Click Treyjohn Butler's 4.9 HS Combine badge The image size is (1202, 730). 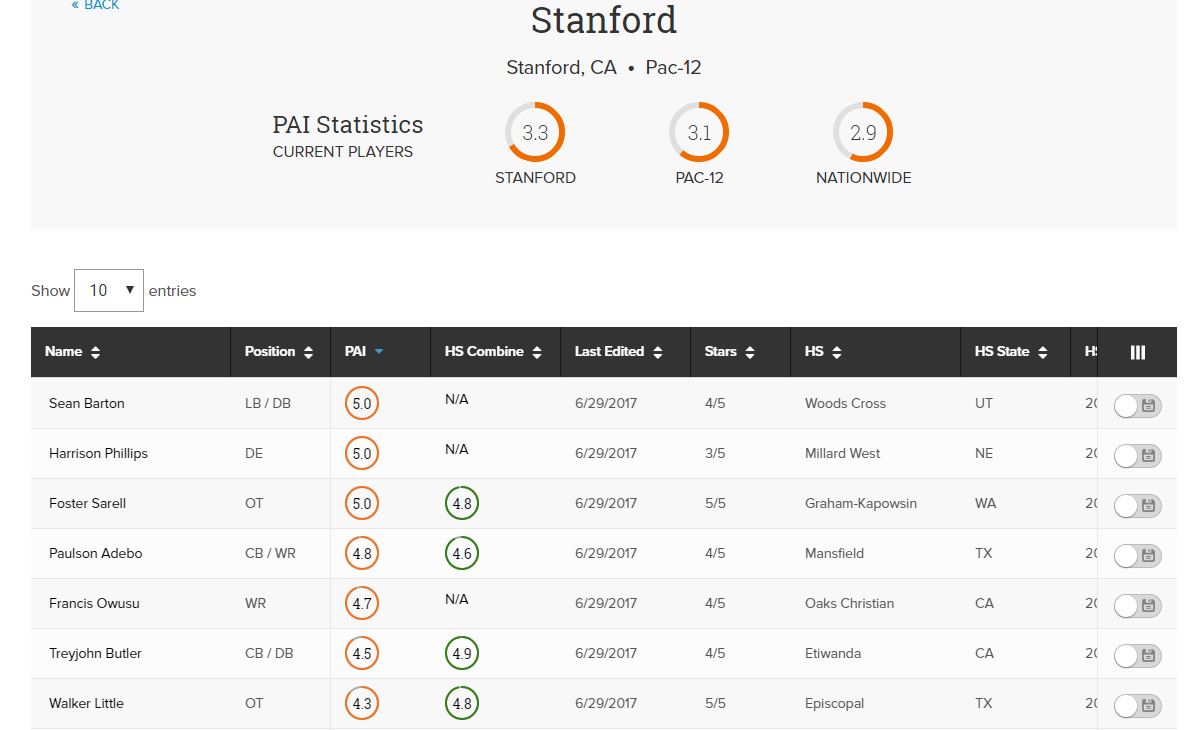pyautogui.click(x=462, y=654)
